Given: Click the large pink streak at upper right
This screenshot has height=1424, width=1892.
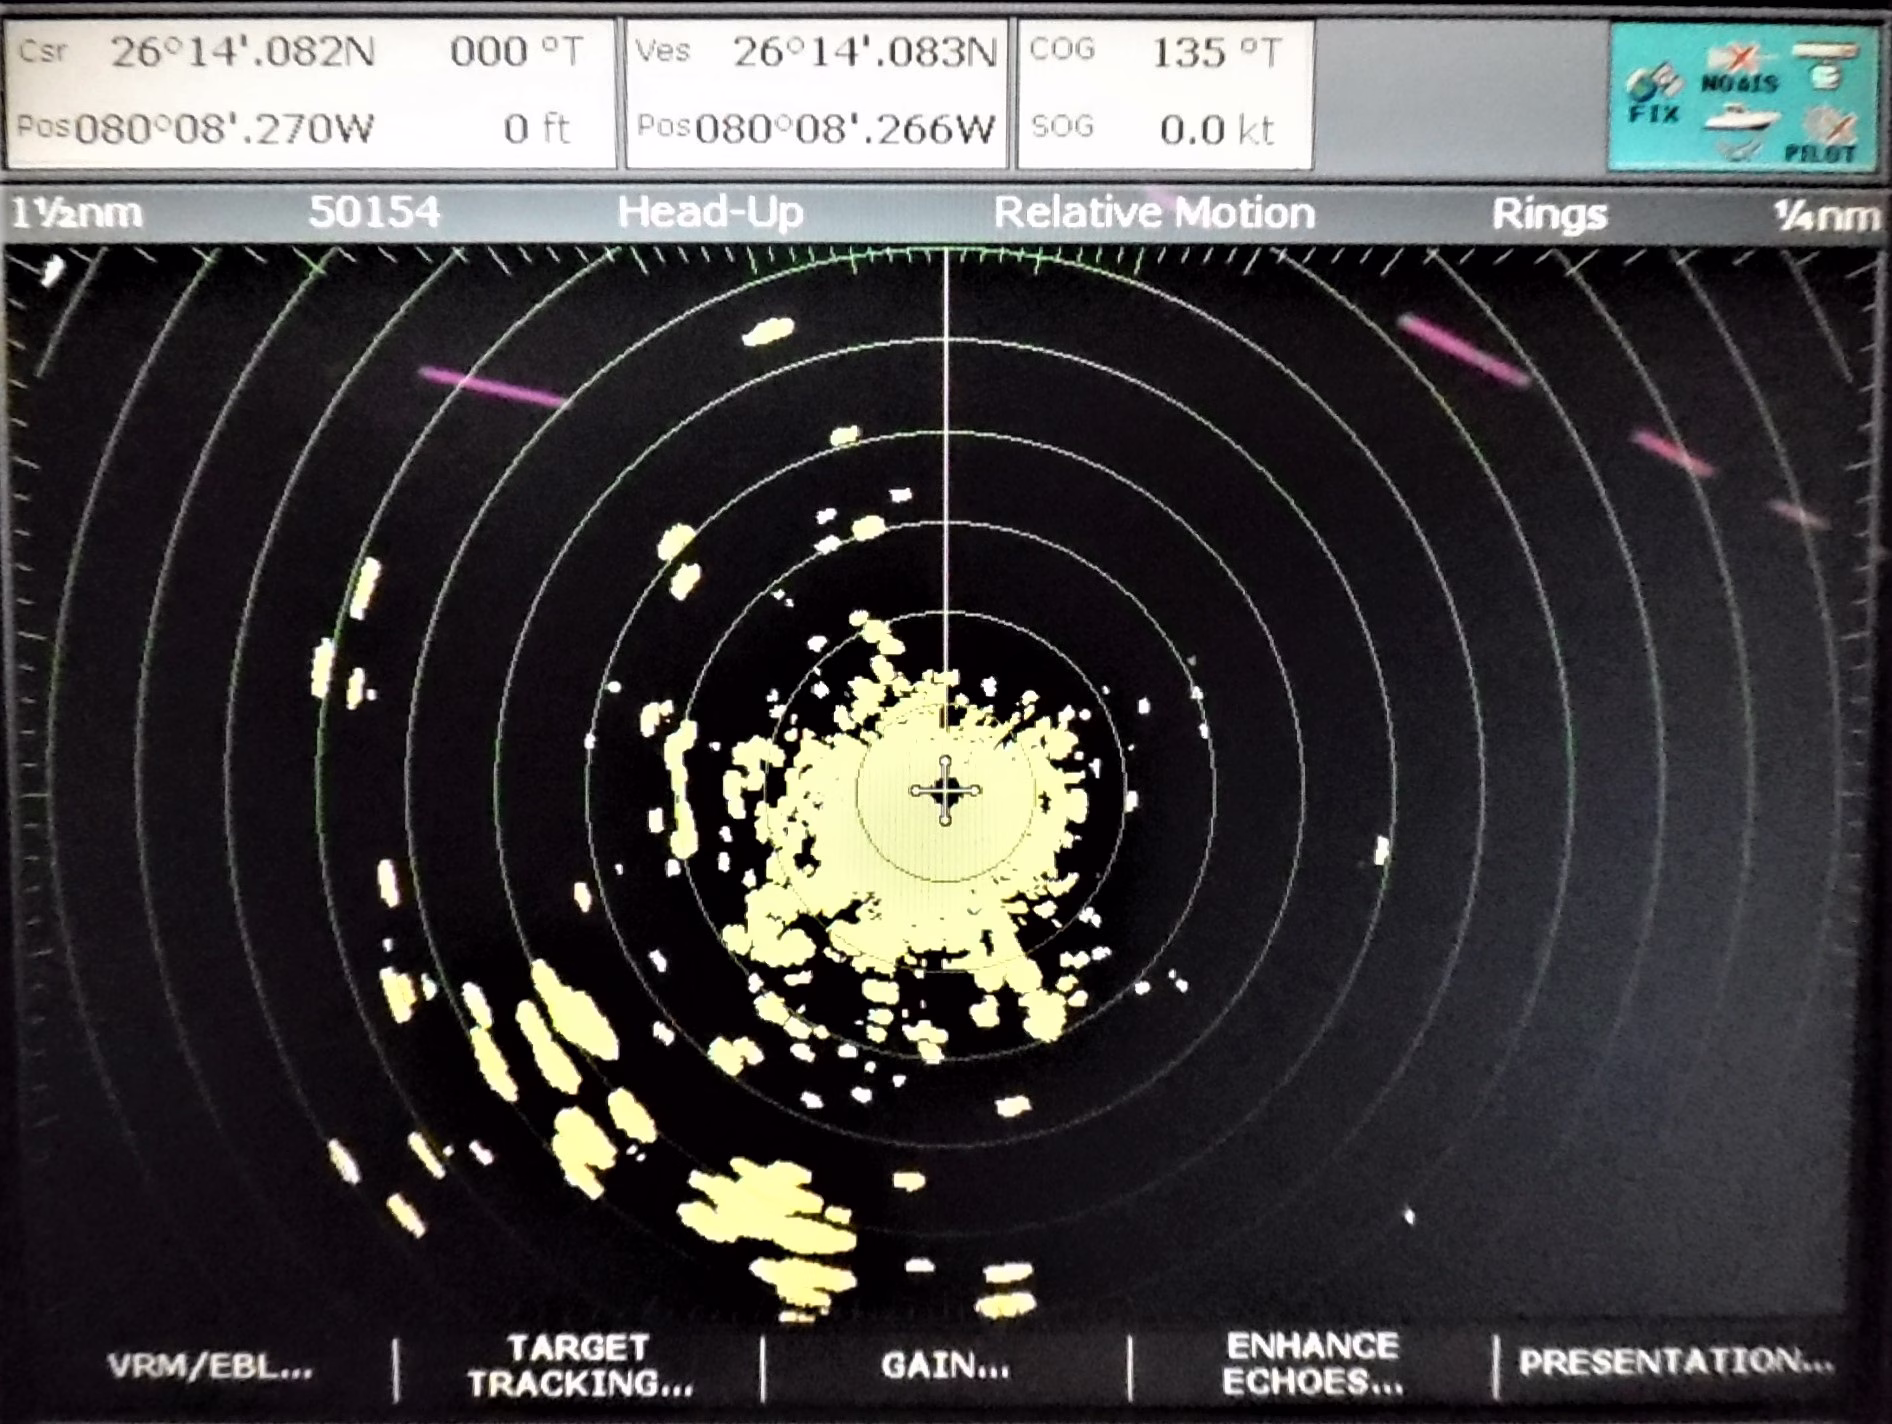Looking at the screenshot, I should [1462, 348].
